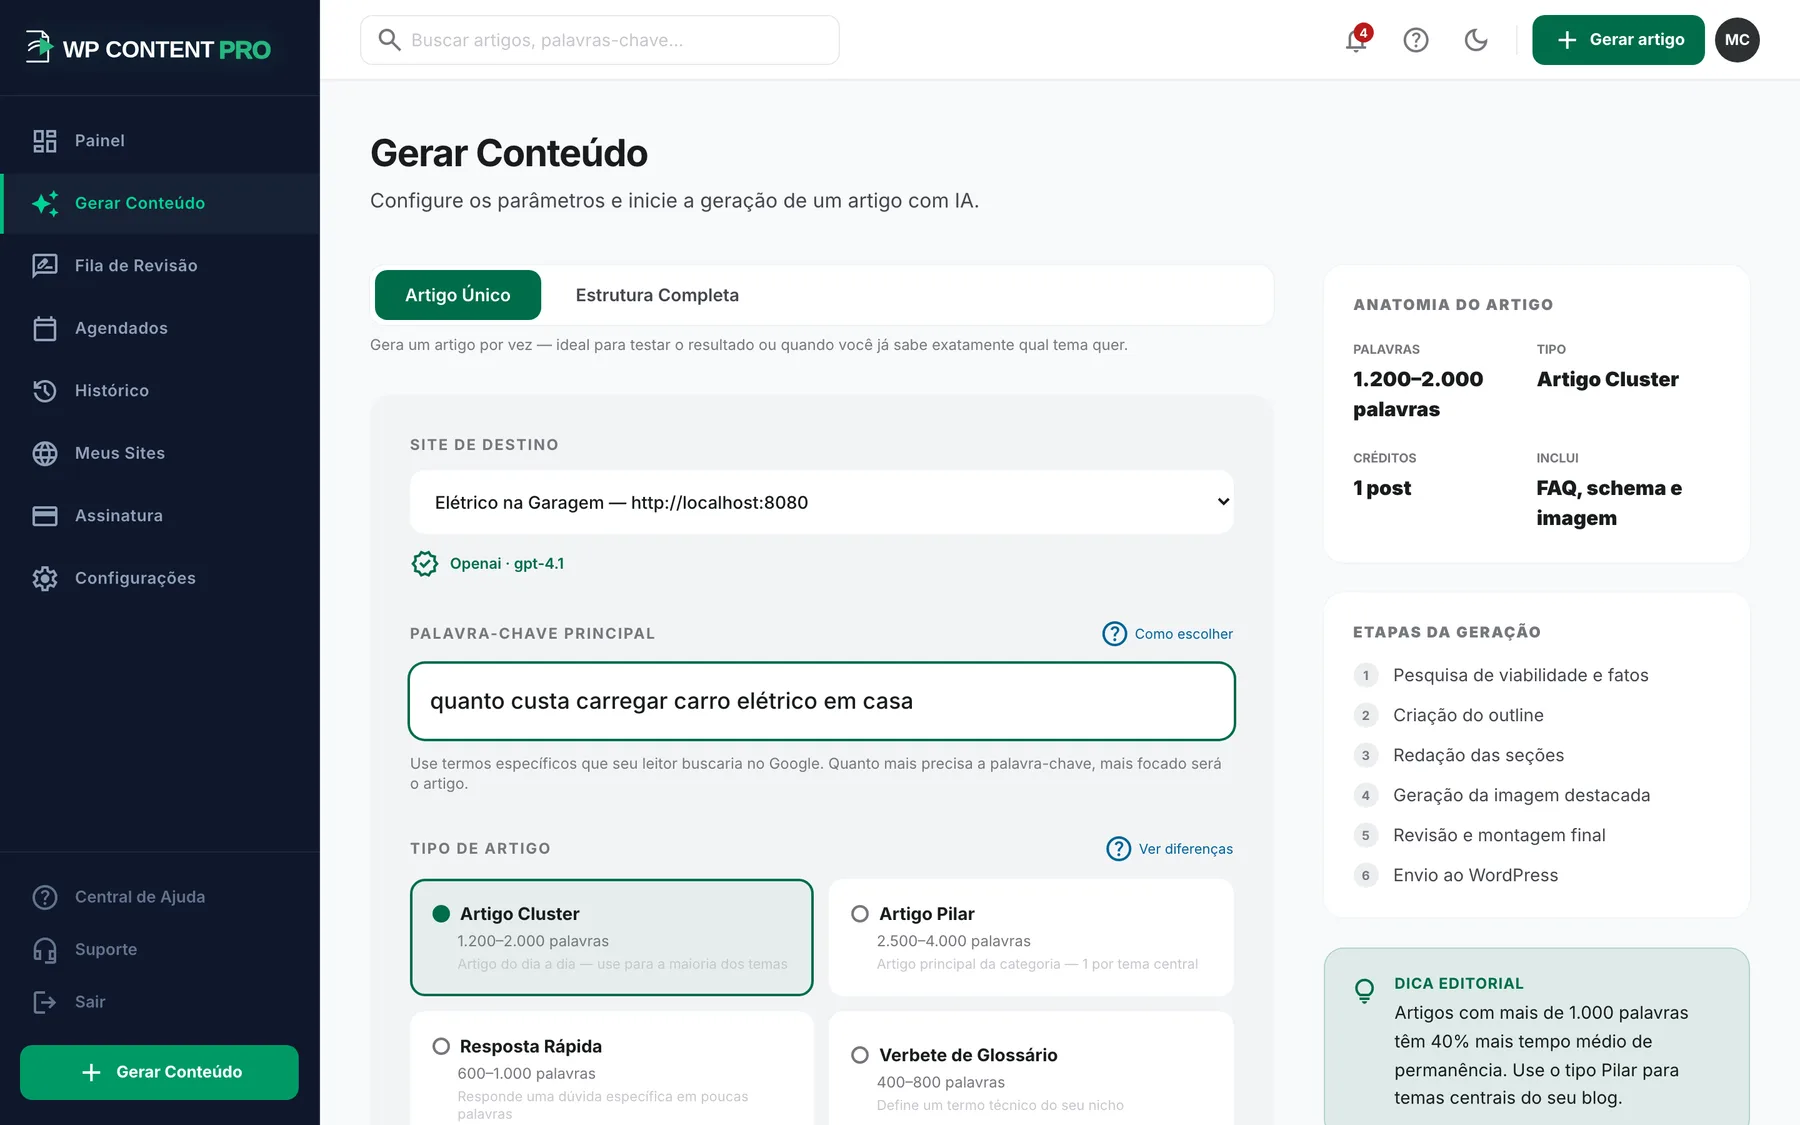1800x1125 pixels.
Task: Open the Painel dashboard icon
Action: click(x=45, y=141)
